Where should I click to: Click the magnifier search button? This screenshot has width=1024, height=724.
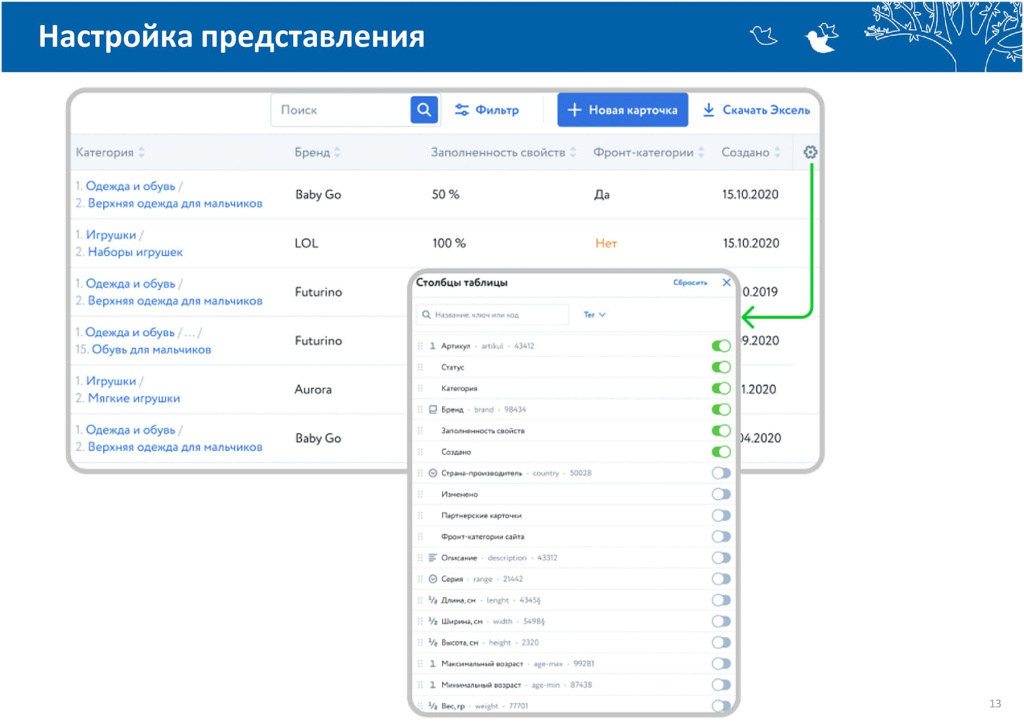click(x=424, y=110)
